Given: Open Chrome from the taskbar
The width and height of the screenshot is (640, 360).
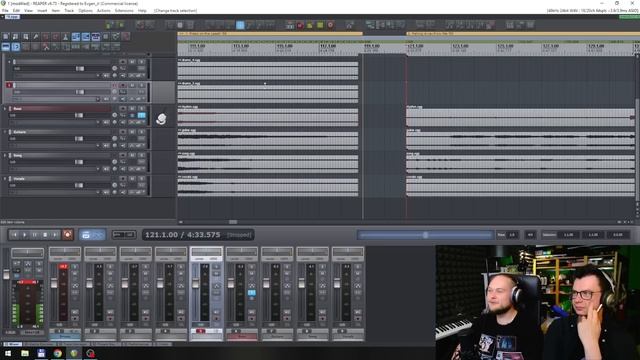Looking at the screenshot, I should coord(58,353).
